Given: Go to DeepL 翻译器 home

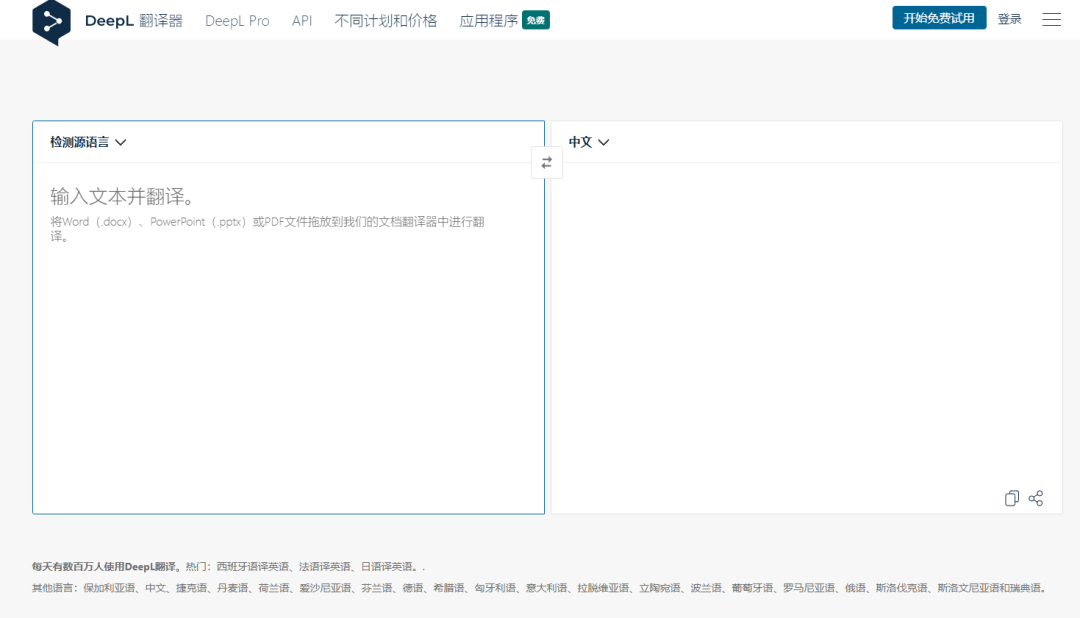Looking at the screenshot, I should click(134, 21).
